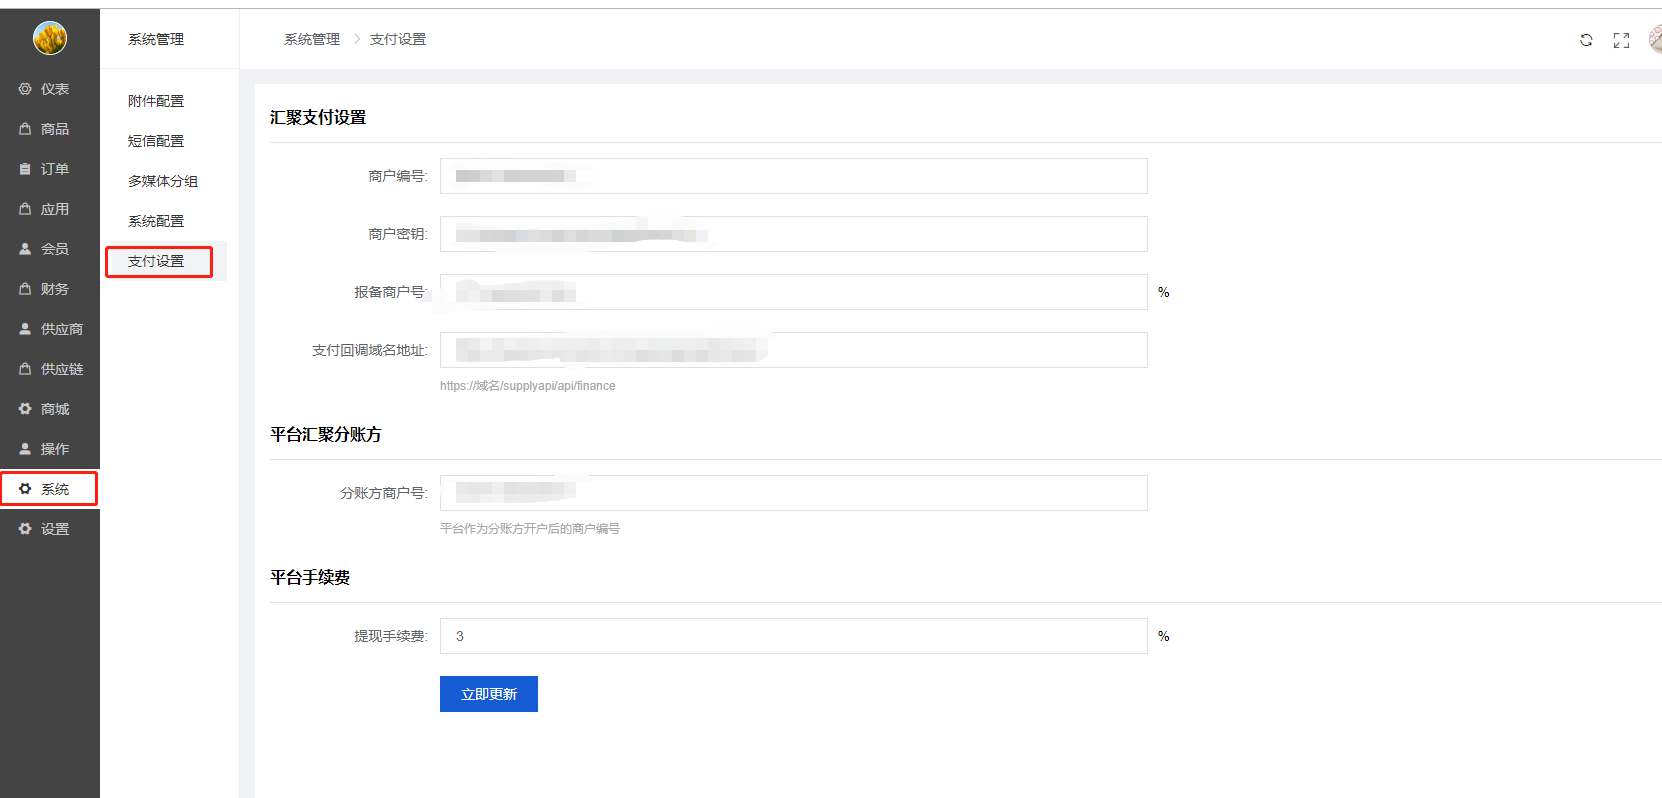This screenshot has height=798, width=1662.
Task: Click into the 提现手续费 input field
Action: point(793,636)
